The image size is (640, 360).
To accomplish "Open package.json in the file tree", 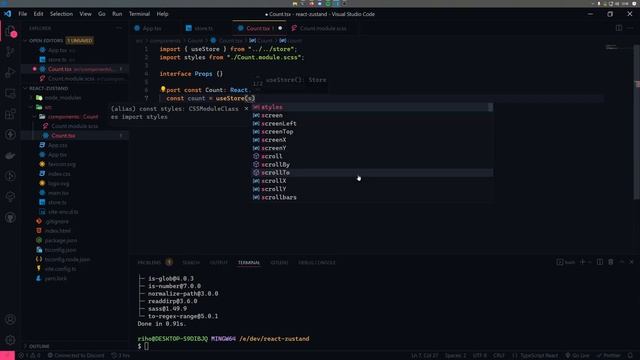I will click(x=60, y=240).
